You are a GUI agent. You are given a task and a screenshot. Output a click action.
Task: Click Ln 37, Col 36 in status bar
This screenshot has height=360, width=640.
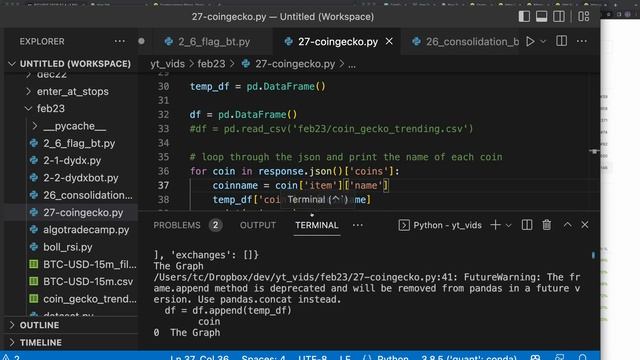tap(199, 357)
